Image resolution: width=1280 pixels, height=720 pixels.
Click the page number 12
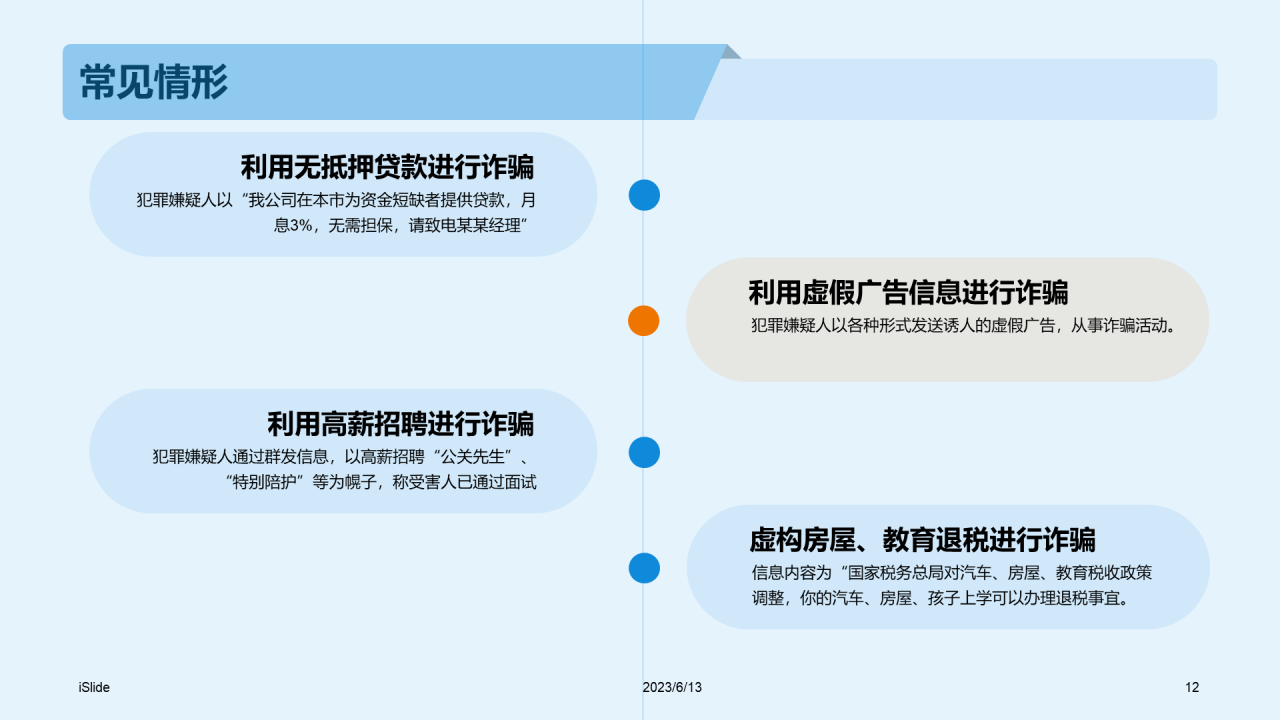coord(1191,688)
